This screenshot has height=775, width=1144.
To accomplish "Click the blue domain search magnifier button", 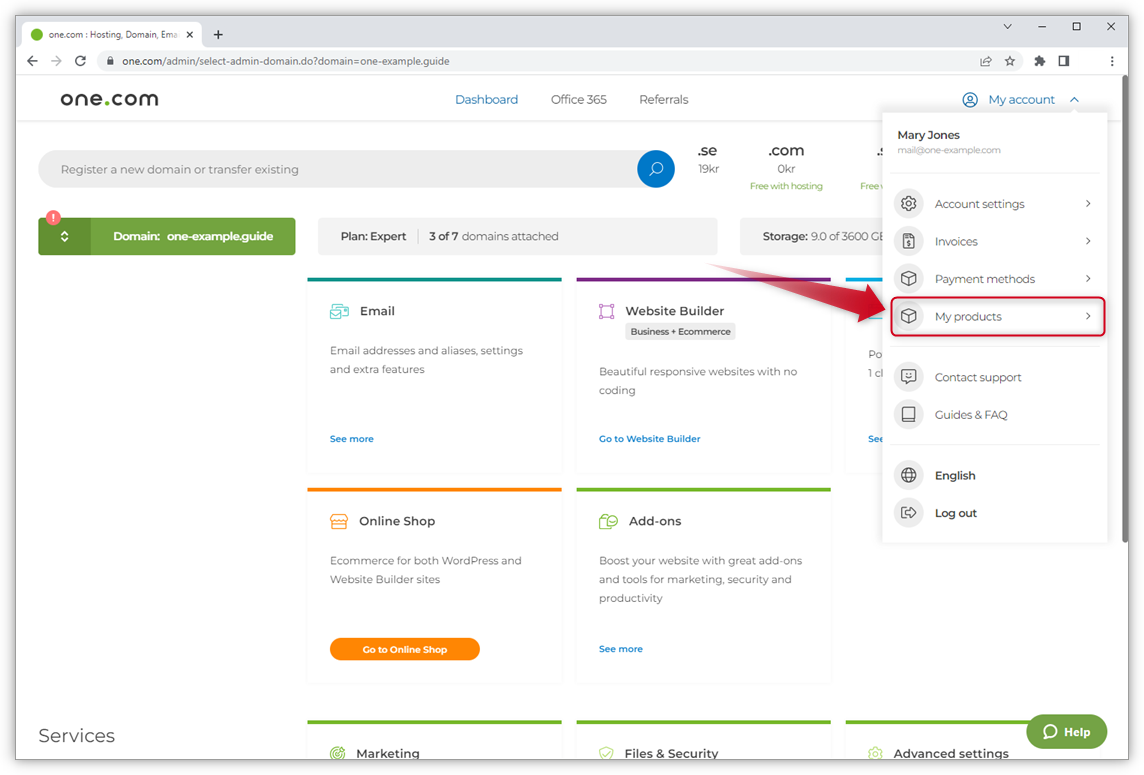I will [x=655, y=169].
